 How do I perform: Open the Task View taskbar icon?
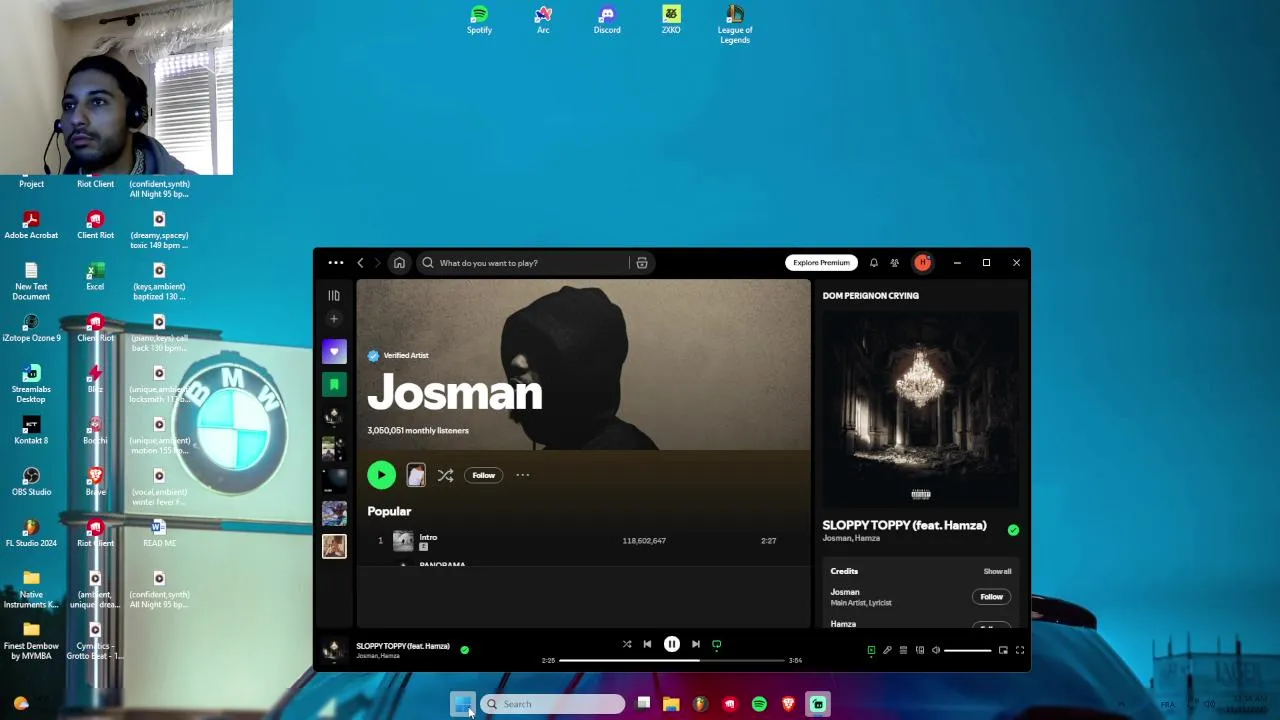coord(643,704)
